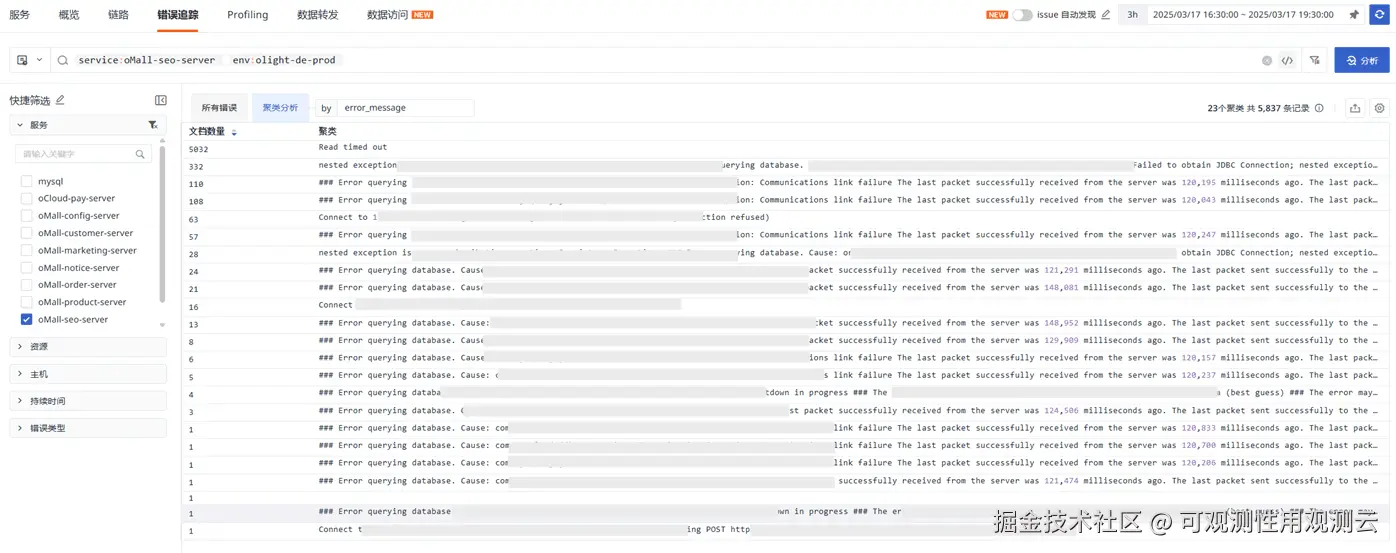Select the 错误追踪 tab
Image resolution: width=1396 pixels, height=553 pixels.
click(178, 15)
